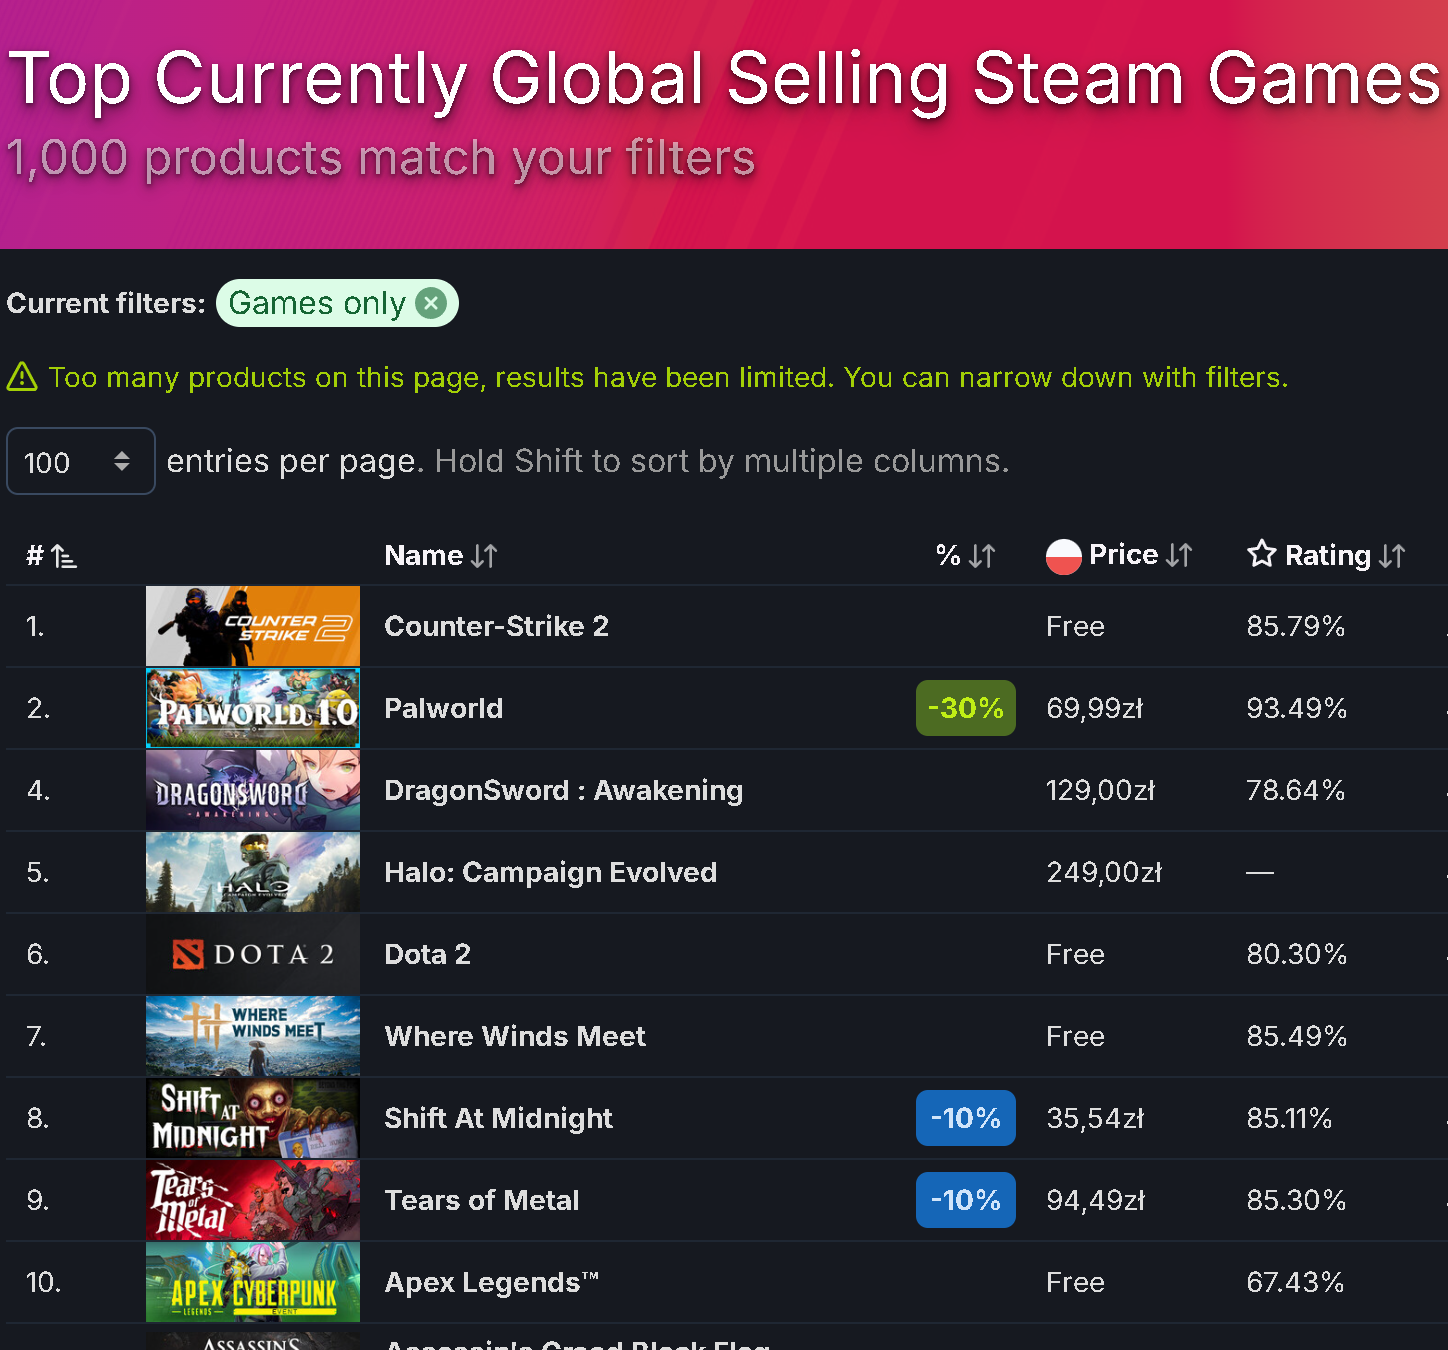Sort by rank number column

51,556
